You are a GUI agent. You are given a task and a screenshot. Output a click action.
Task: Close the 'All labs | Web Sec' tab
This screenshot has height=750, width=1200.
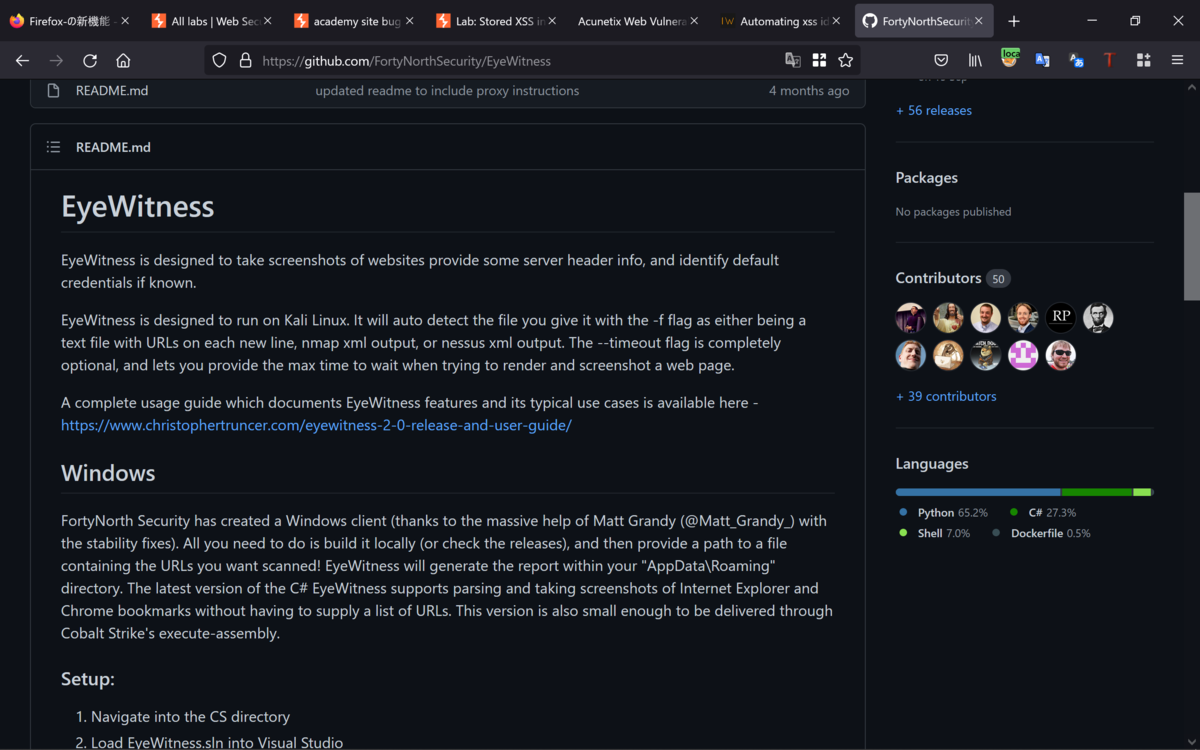click(267, 21)
